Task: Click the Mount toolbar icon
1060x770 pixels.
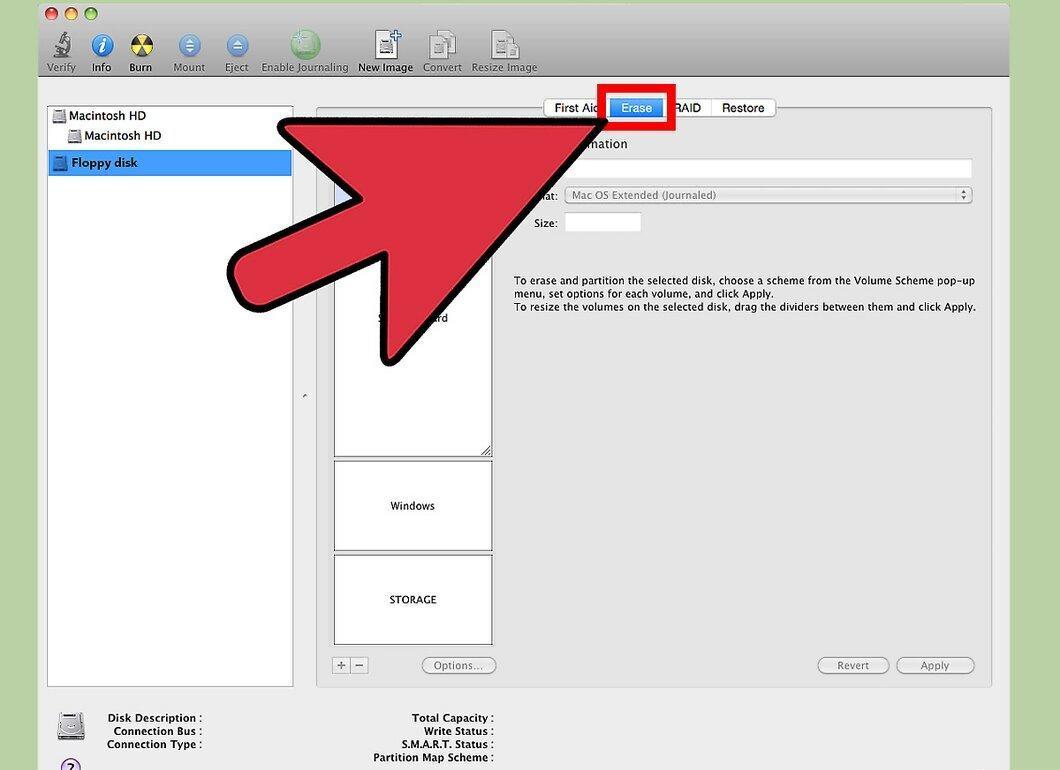Action: click(x=189, y=45)
